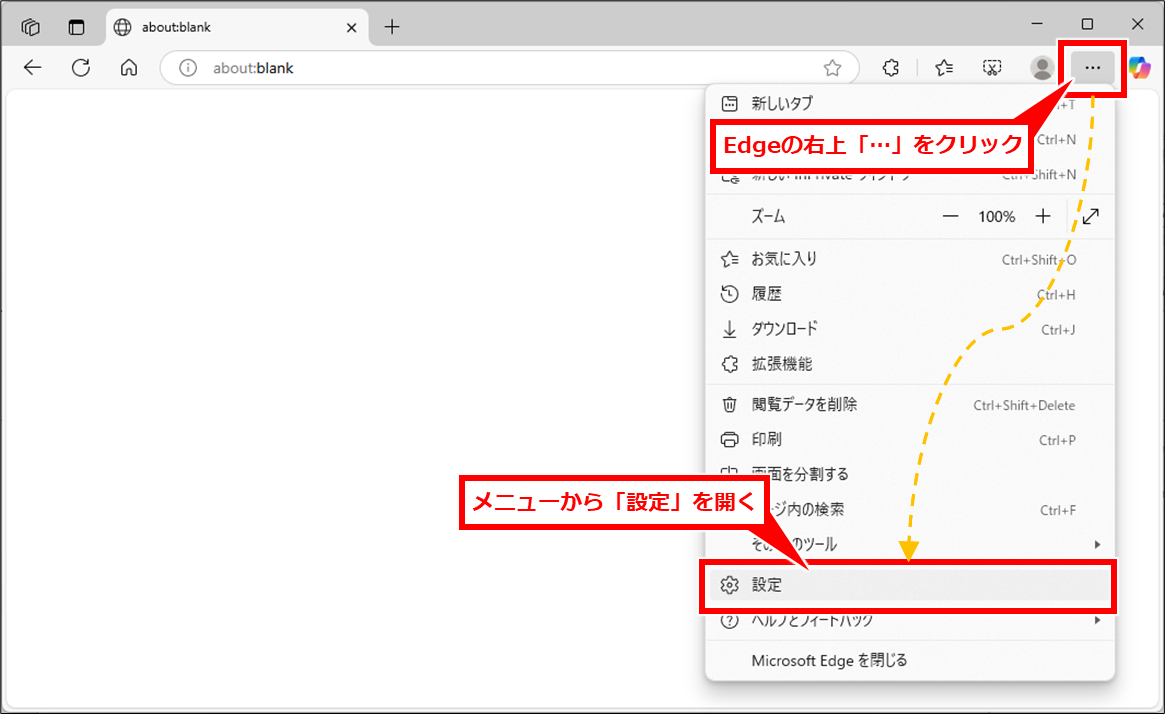The width and height of the screenshot is (1165, 714).
Task: Open 設定 from the menu
Action: 910,585
